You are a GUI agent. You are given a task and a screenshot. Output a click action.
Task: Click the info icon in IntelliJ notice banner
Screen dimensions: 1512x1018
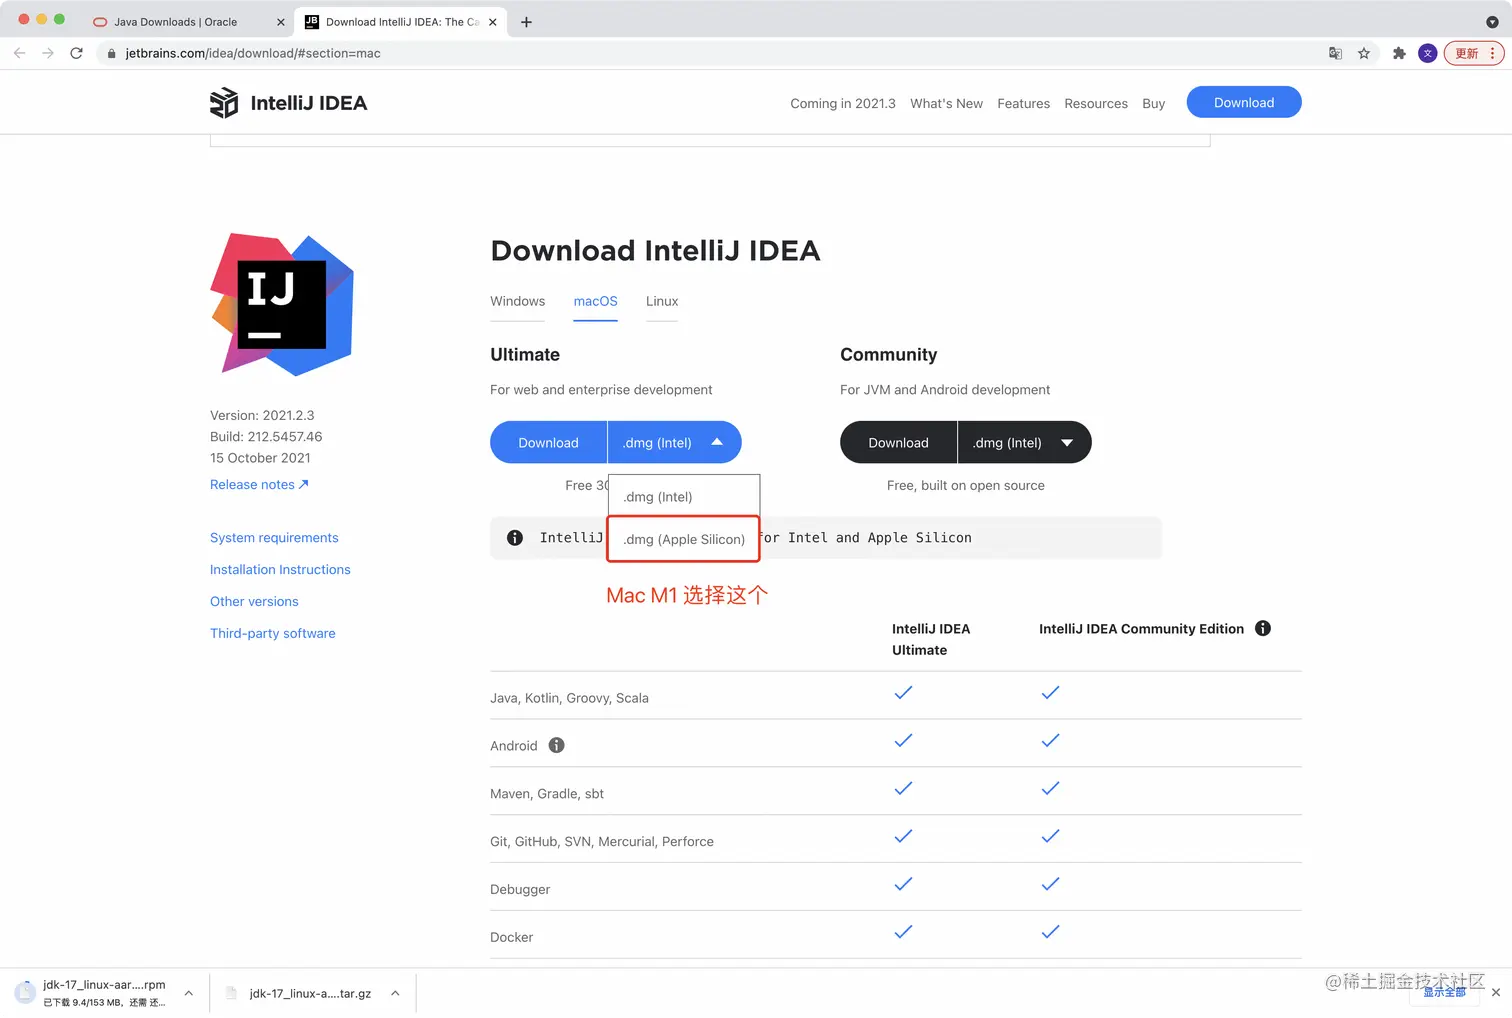click(x=515, y=538)
